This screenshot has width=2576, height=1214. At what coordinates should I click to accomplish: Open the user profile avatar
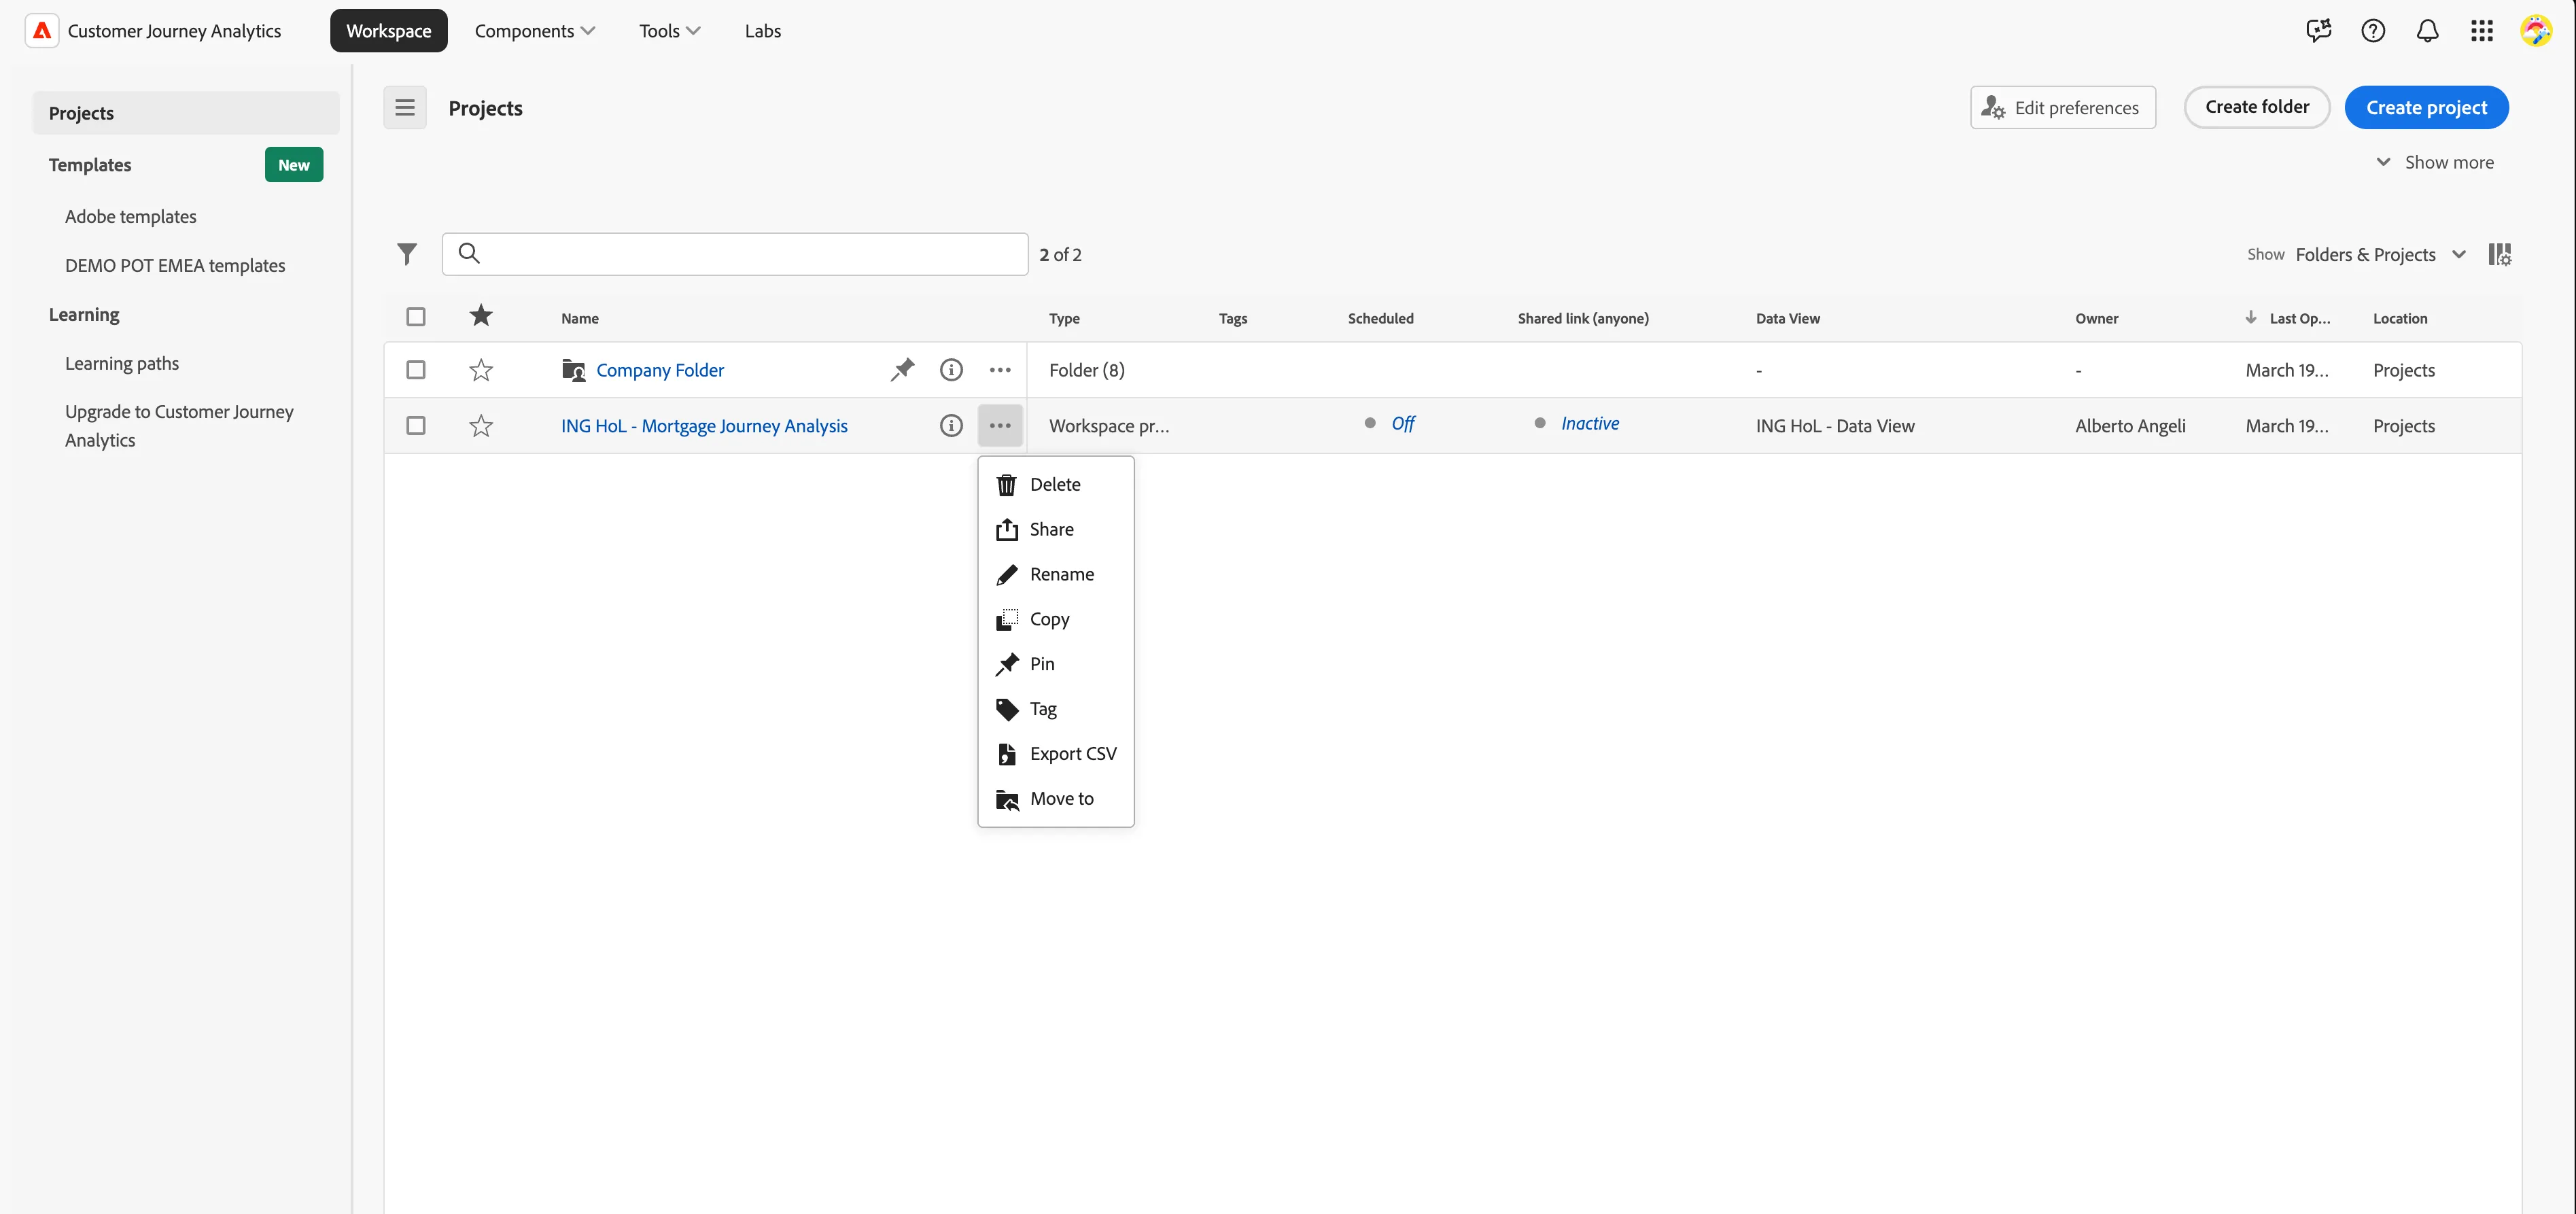click(2536, 30)
